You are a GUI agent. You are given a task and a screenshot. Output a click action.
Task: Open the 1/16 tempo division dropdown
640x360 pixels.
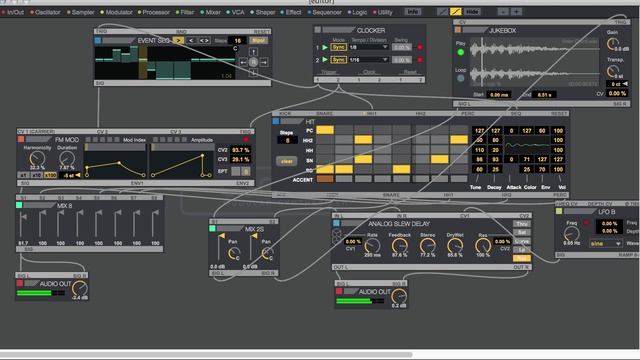369,60
